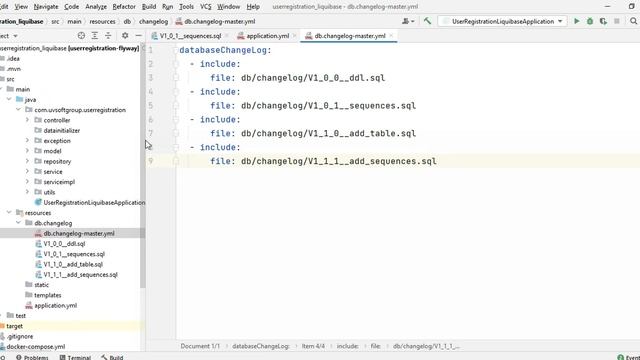The image size is (640, 360).
Task: Expand the service package
Action: [x=27, y=171]
